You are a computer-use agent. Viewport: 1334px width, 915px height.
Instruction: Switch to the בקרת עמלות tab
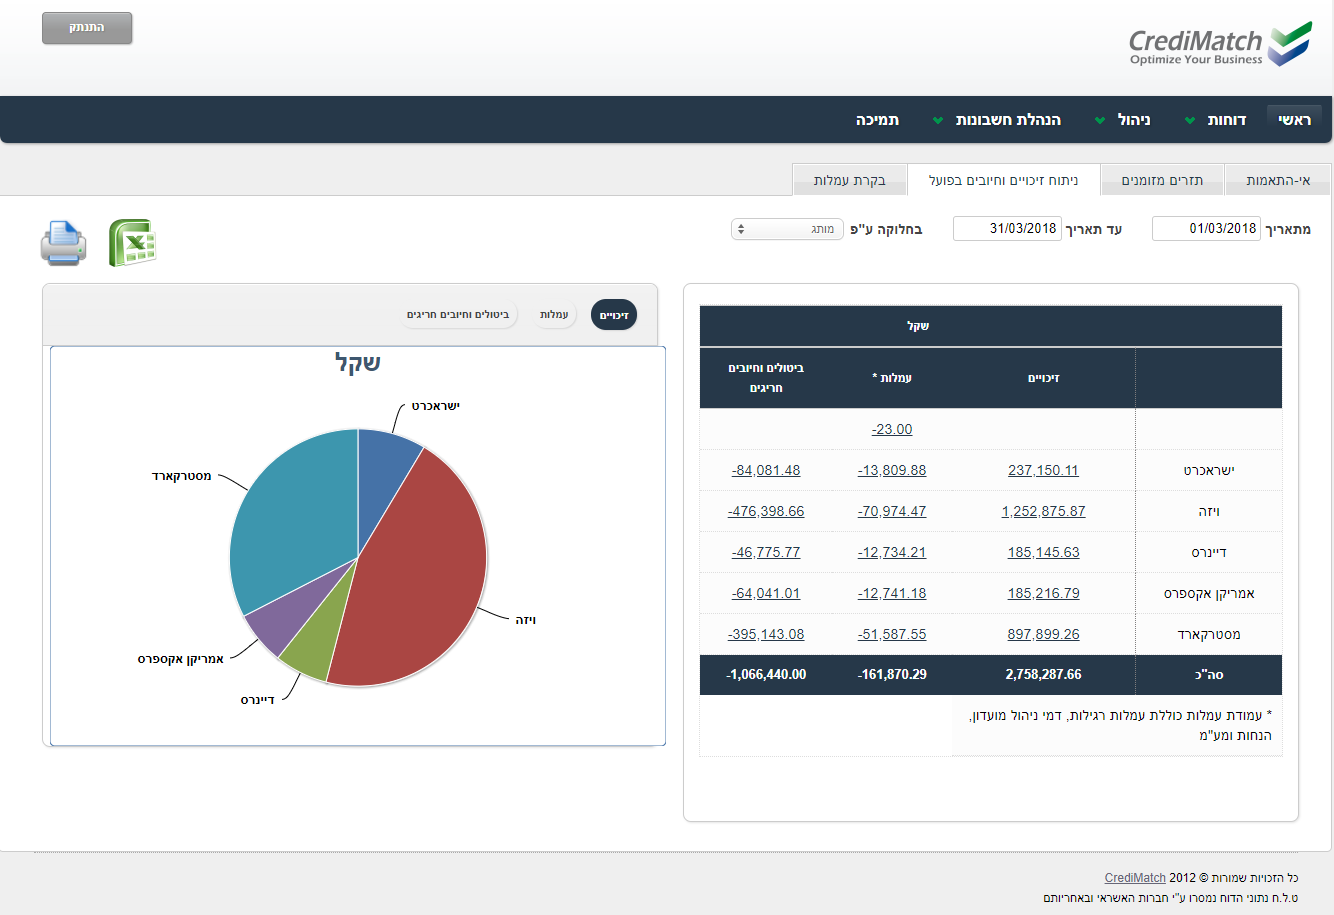point(849,180)
